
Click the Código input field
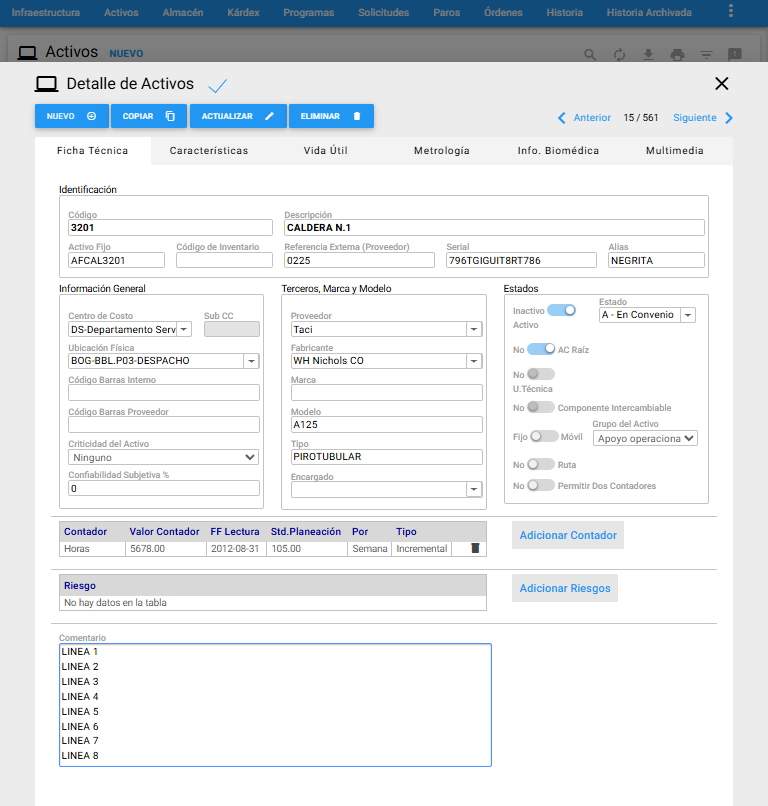tap(170, 228)
